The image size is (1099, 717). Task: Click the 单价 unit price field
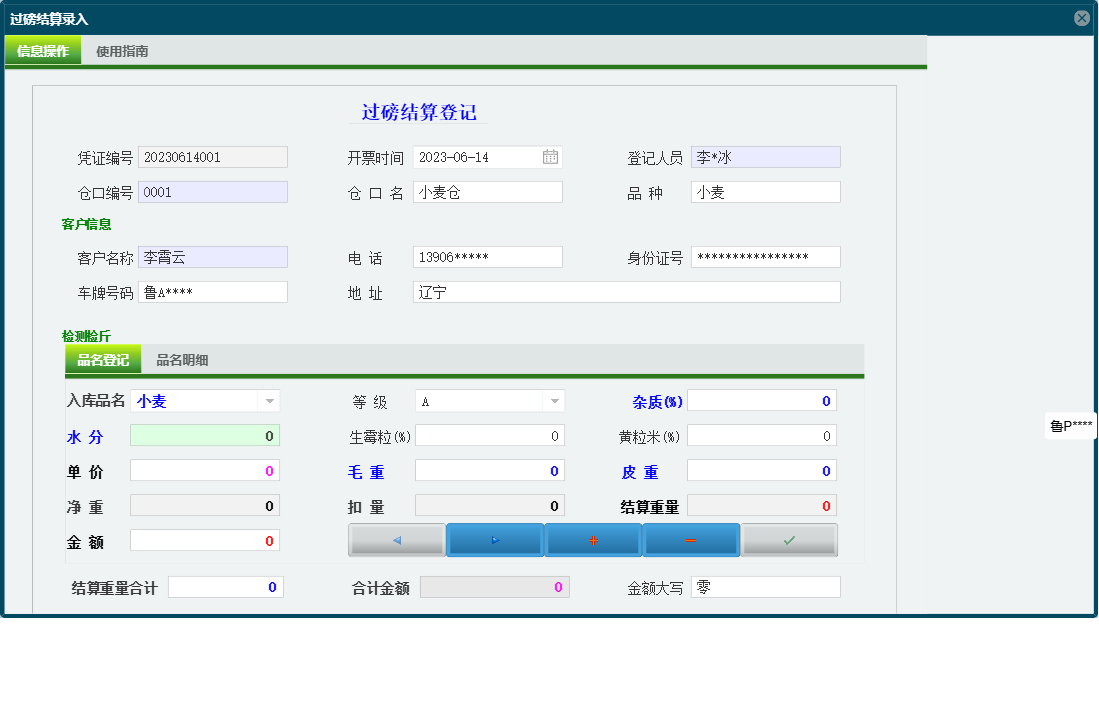pos(204,470)
